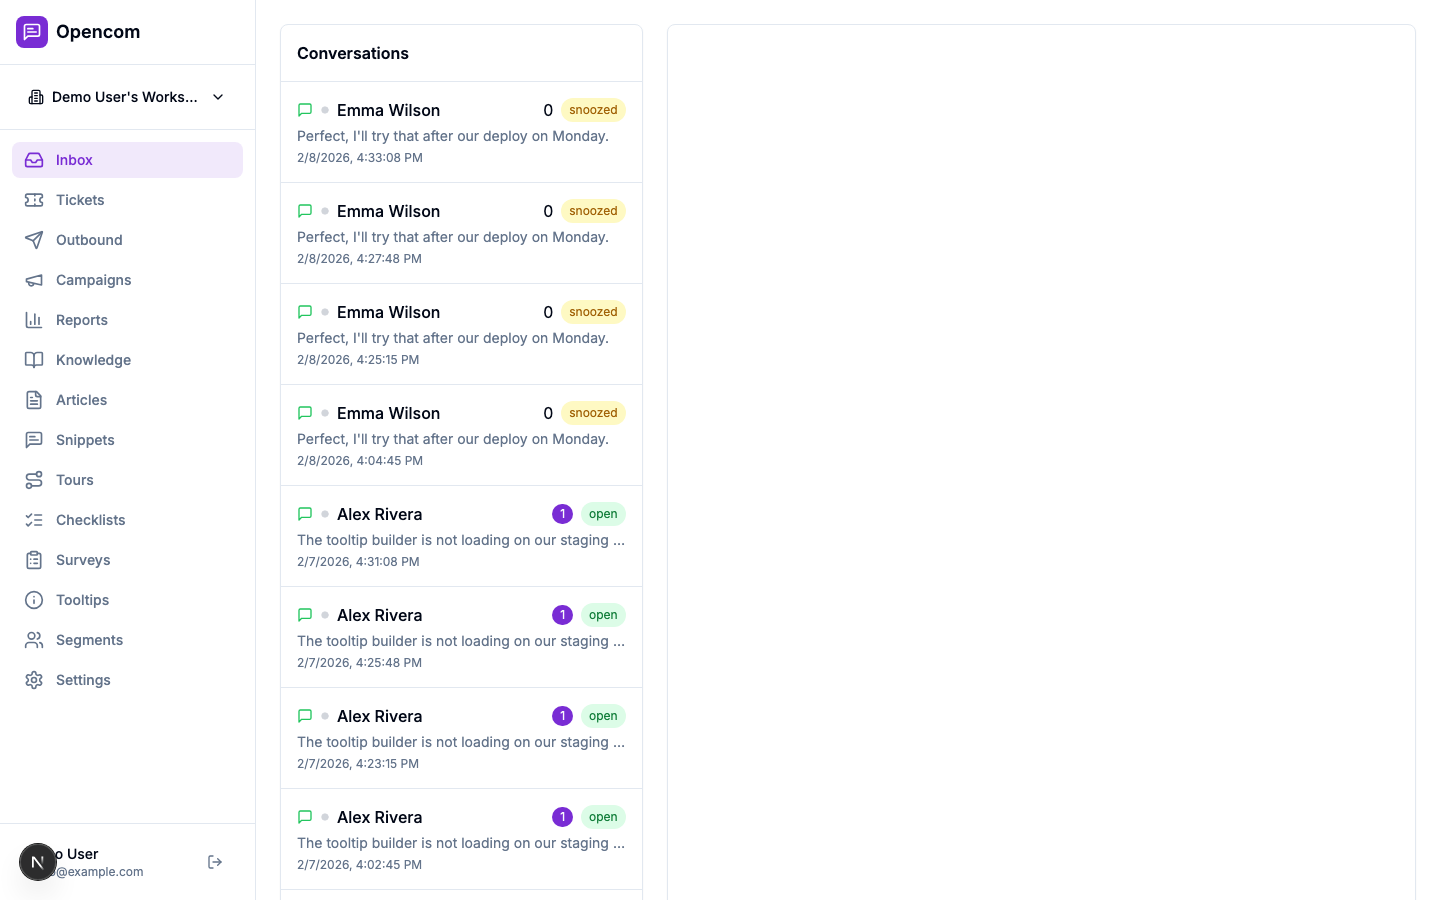1440x900 pixels.
Task: Open the workspace building icon selector
Action: tap(37, 96)
